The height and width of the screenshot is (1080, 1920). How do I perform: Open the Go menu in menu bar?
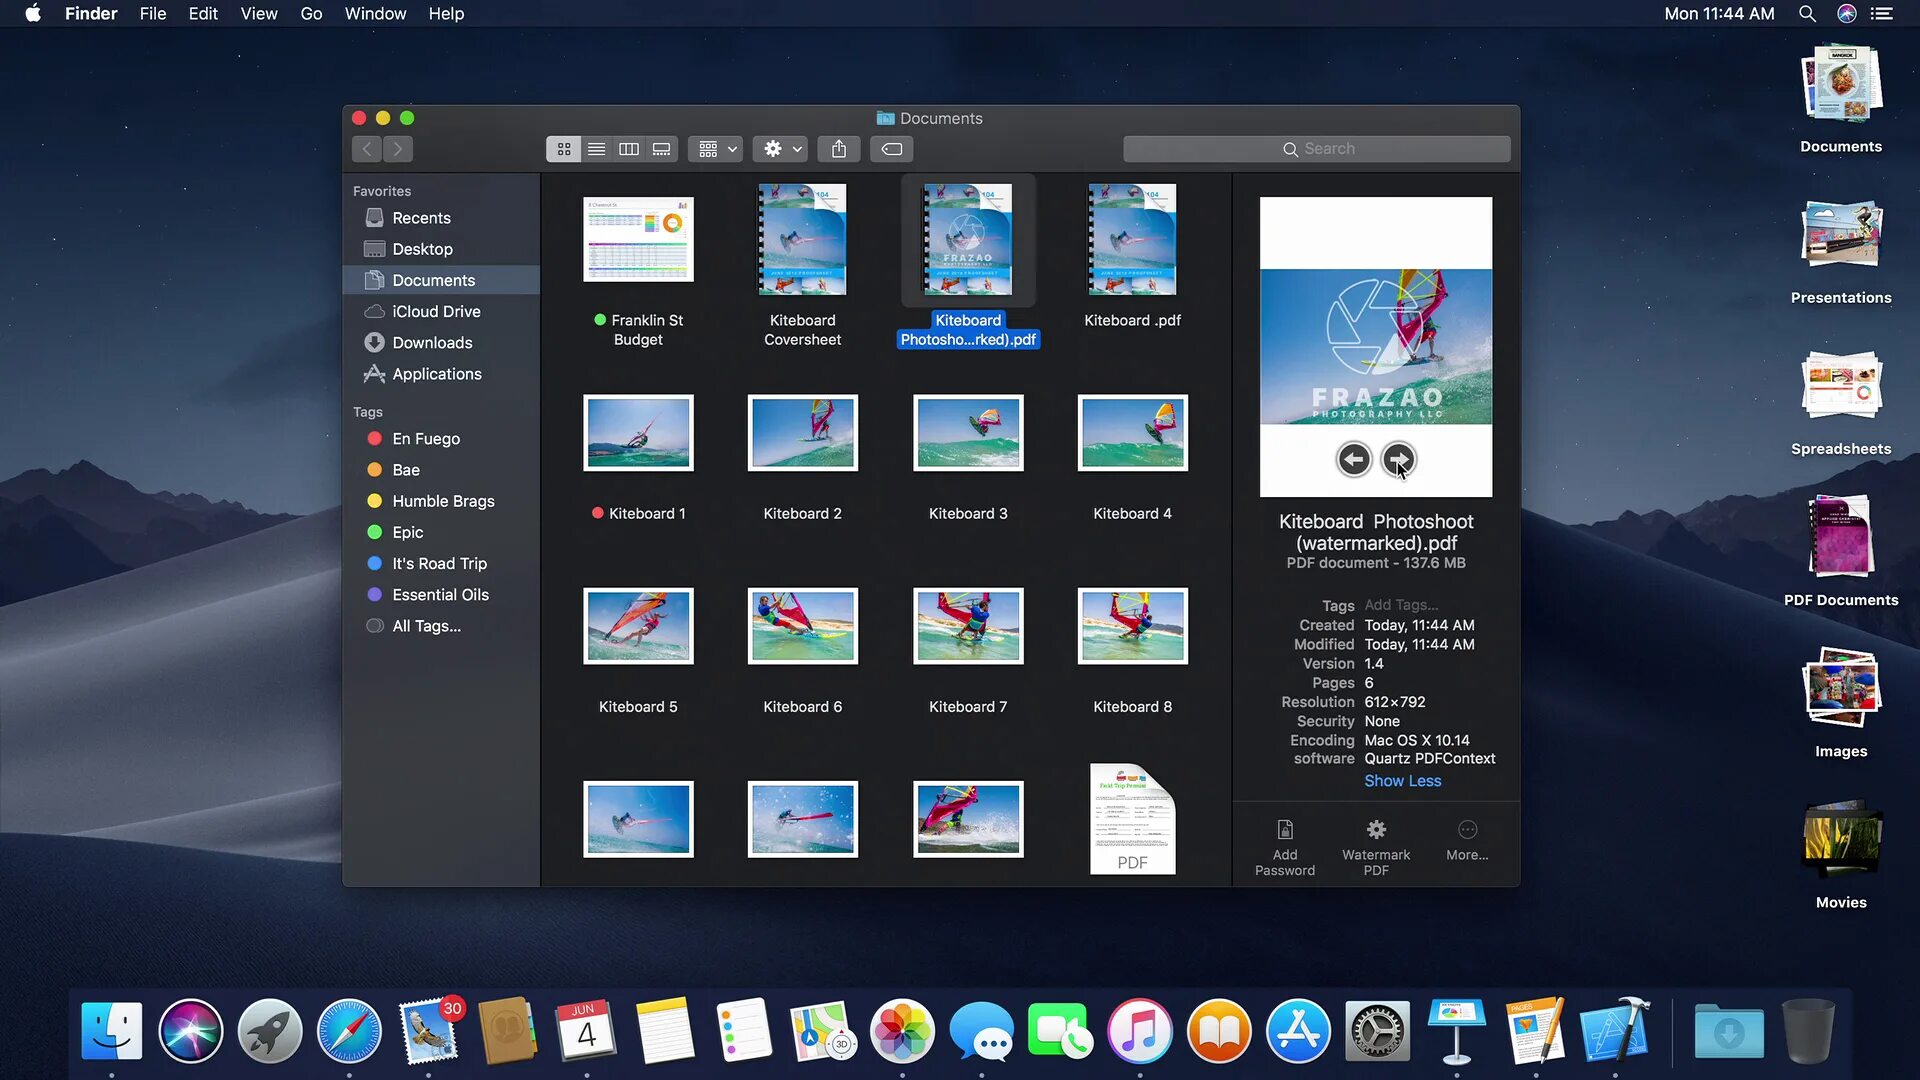coord(311,14)
